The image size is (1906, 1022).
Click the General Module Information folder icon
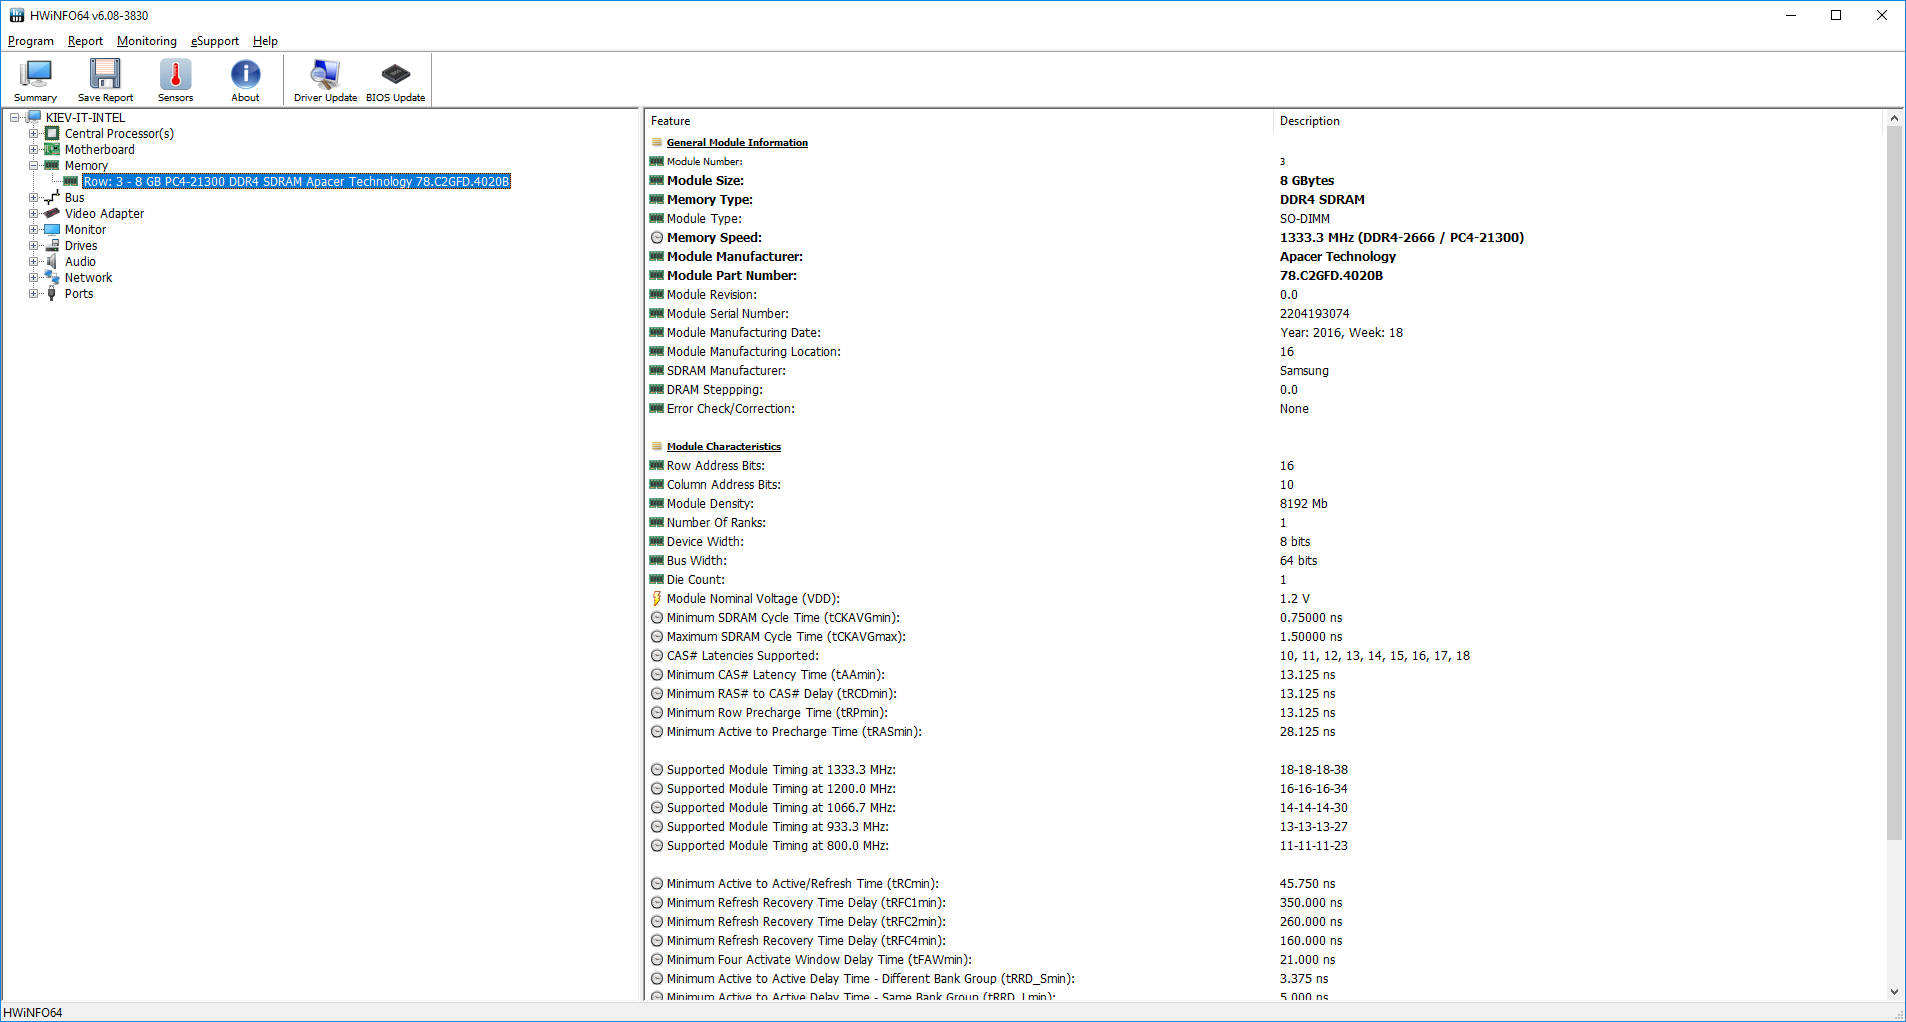(x=657, y=142)
